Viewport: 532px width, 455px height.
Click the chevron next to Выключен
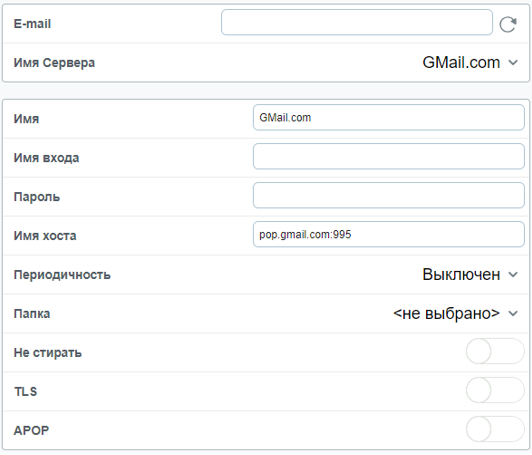pyautogui.click(x=513, y=275)
